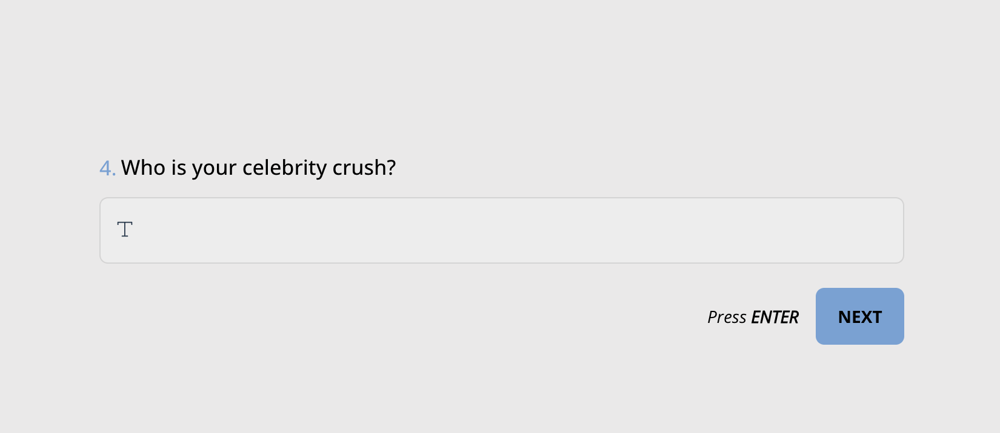
Task: Activate the field via its "T" placeholder icon
Action: 125,230
